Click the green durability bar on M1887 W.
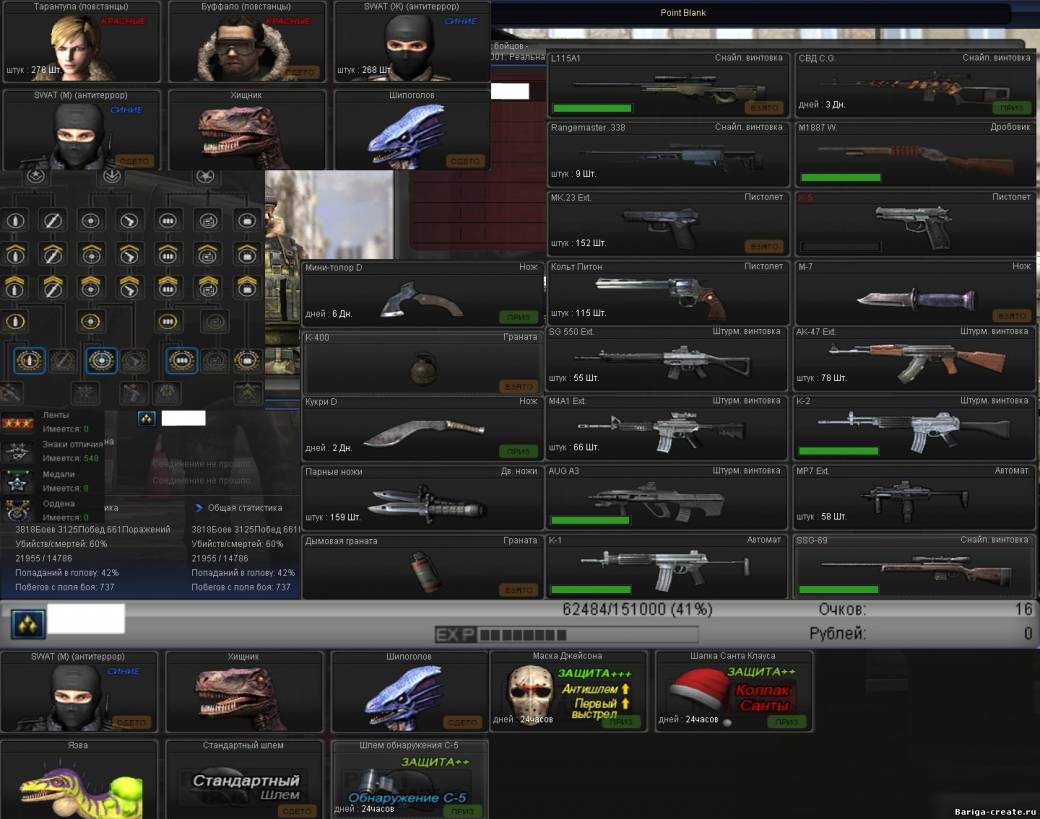The height and width of the screenshot is (819, 1040). coord(840,178)
